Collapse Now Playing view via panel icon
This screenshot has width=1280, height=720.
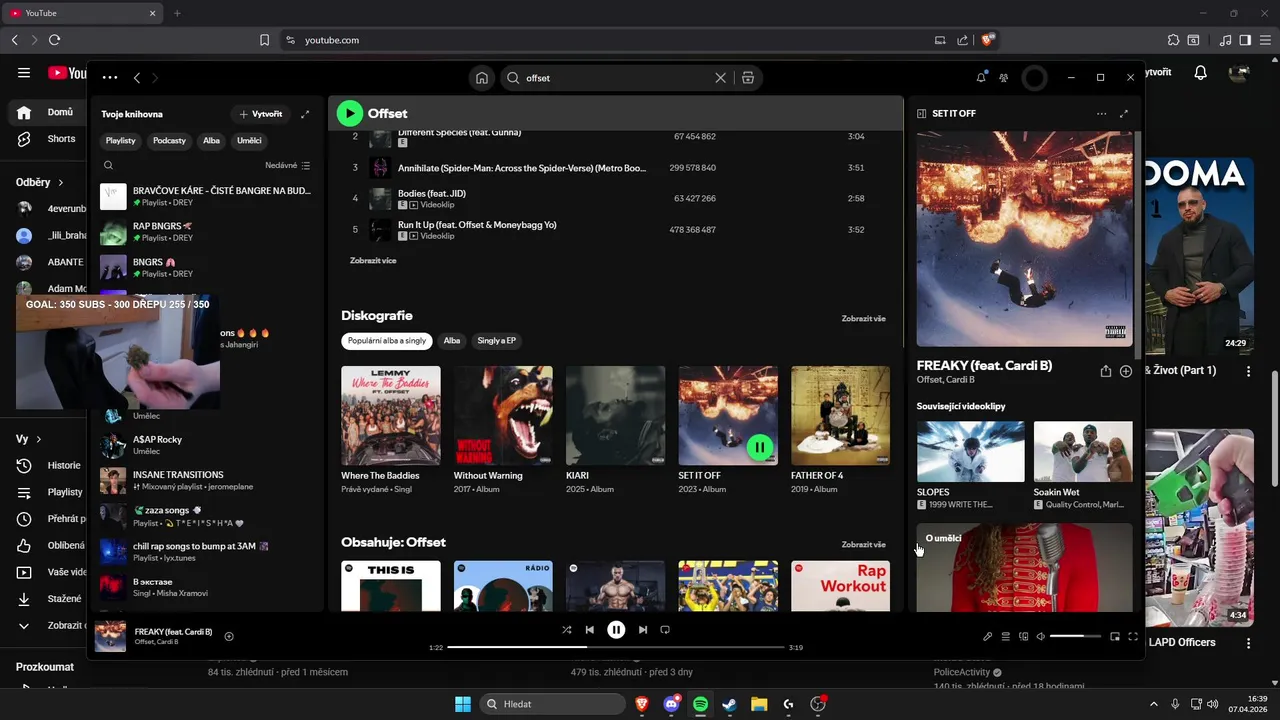(x=922, y=114)
